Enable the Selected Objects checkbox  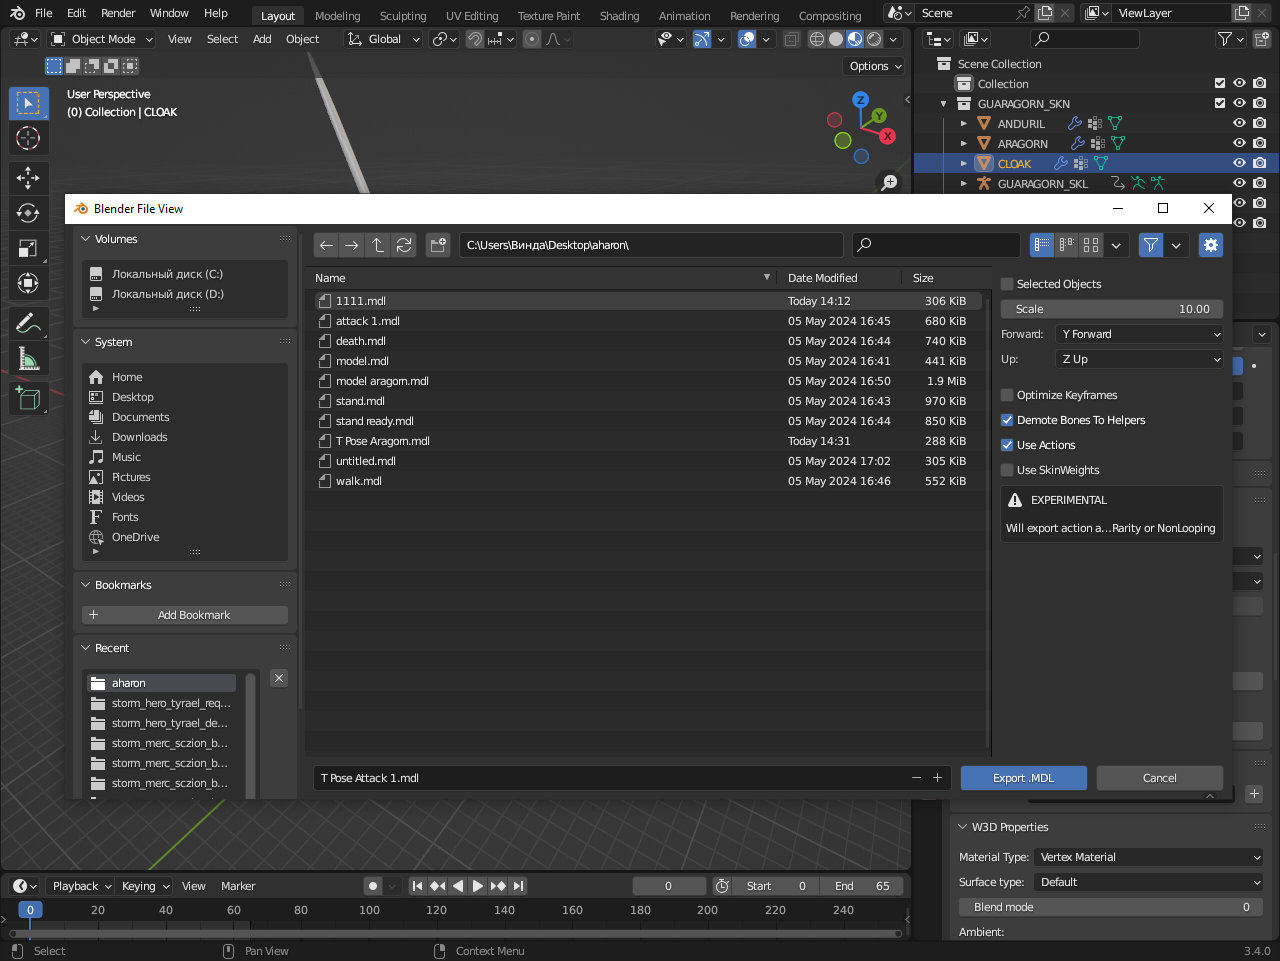1007,284
